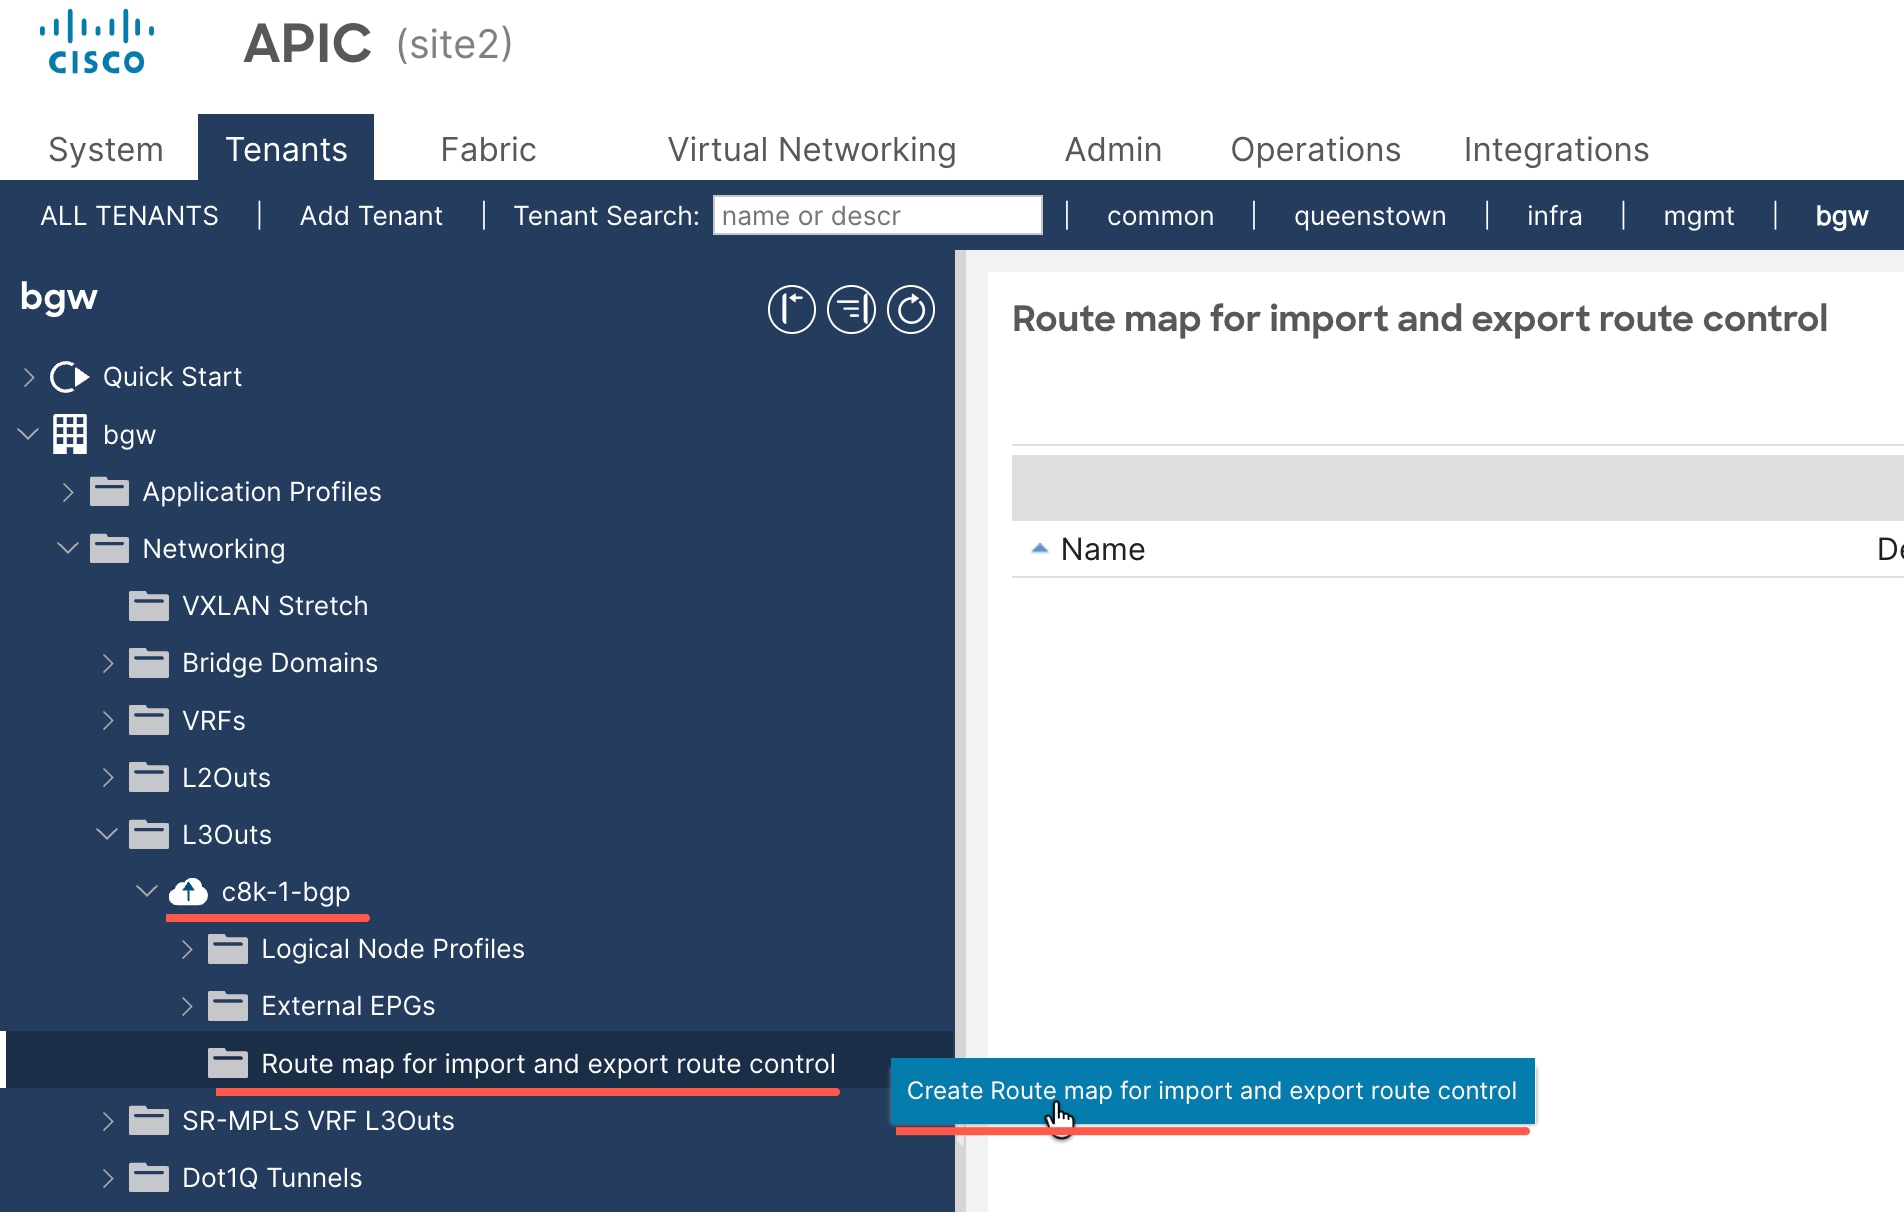
Task: Click the L2Outs folder icon
Action: coord(149,777)
